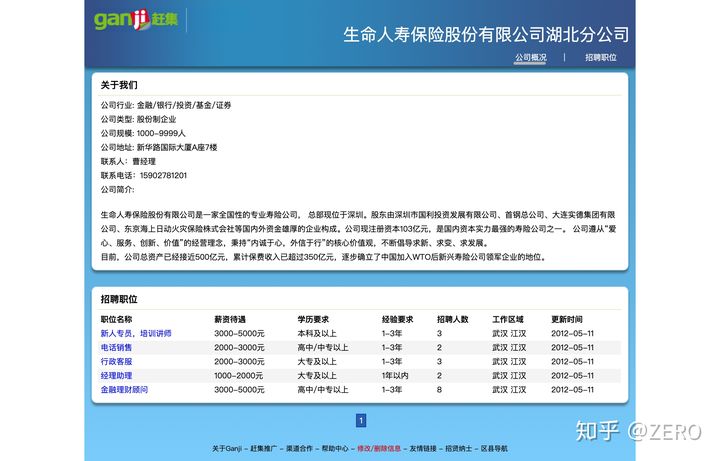Open 区县导航 footer link
720x461 pixels.
click(x=494, y=448)
